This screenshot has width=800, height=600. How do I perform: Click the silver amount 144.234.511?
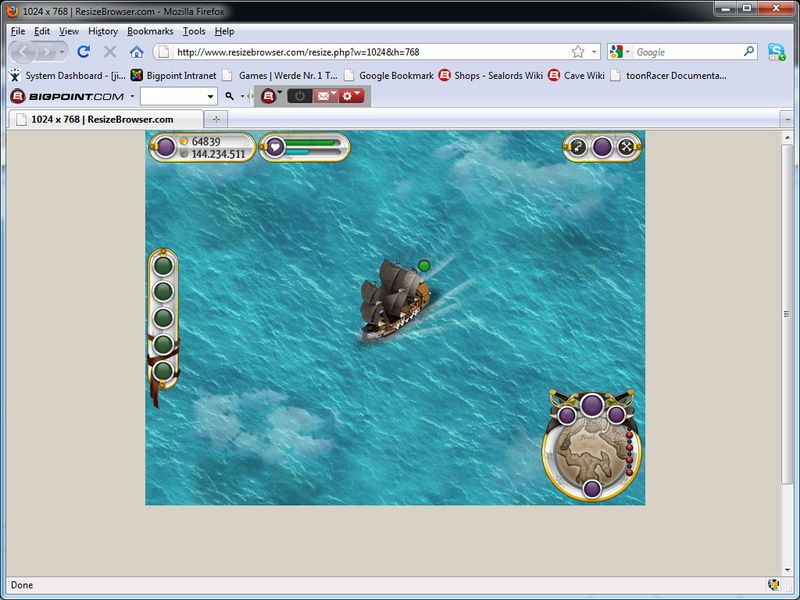(218, 154)
